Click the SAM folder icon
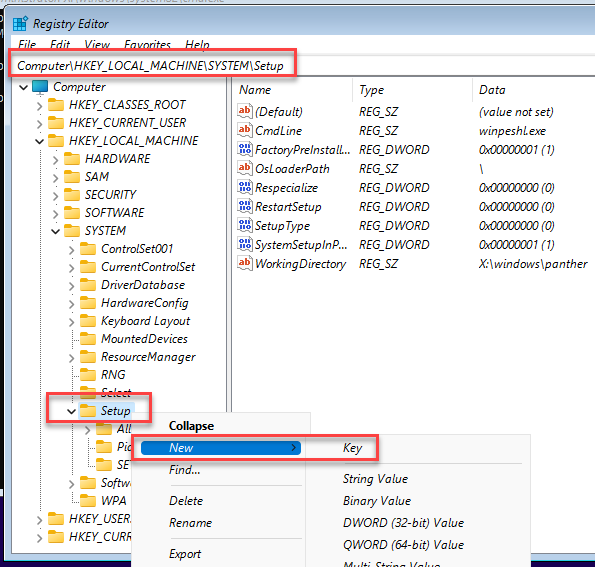Image resolution: width=595 pixels, height=567 pixels. pyautogui.click(x=72, y=177)
